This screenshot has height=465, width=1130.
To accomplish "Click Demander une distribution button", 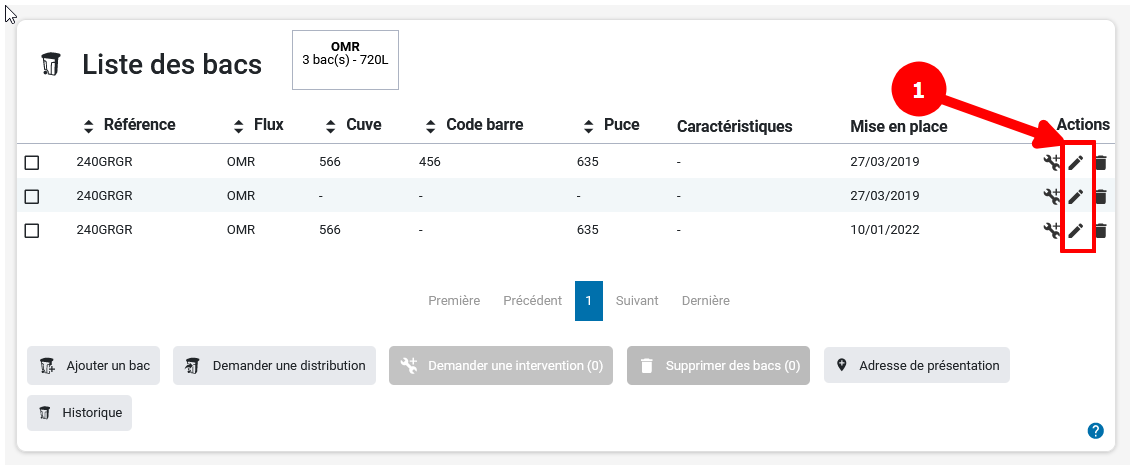I will click(x=274, y=366).
